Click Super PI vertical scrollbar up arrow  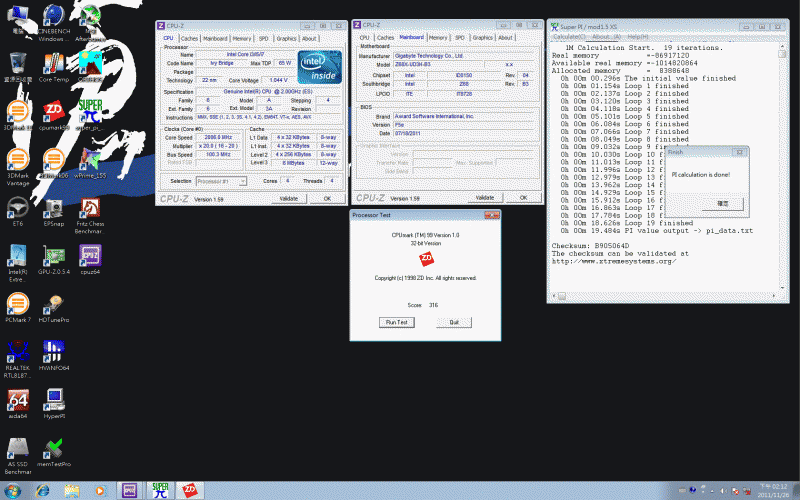pyautogui.click(x=782, y=47)
